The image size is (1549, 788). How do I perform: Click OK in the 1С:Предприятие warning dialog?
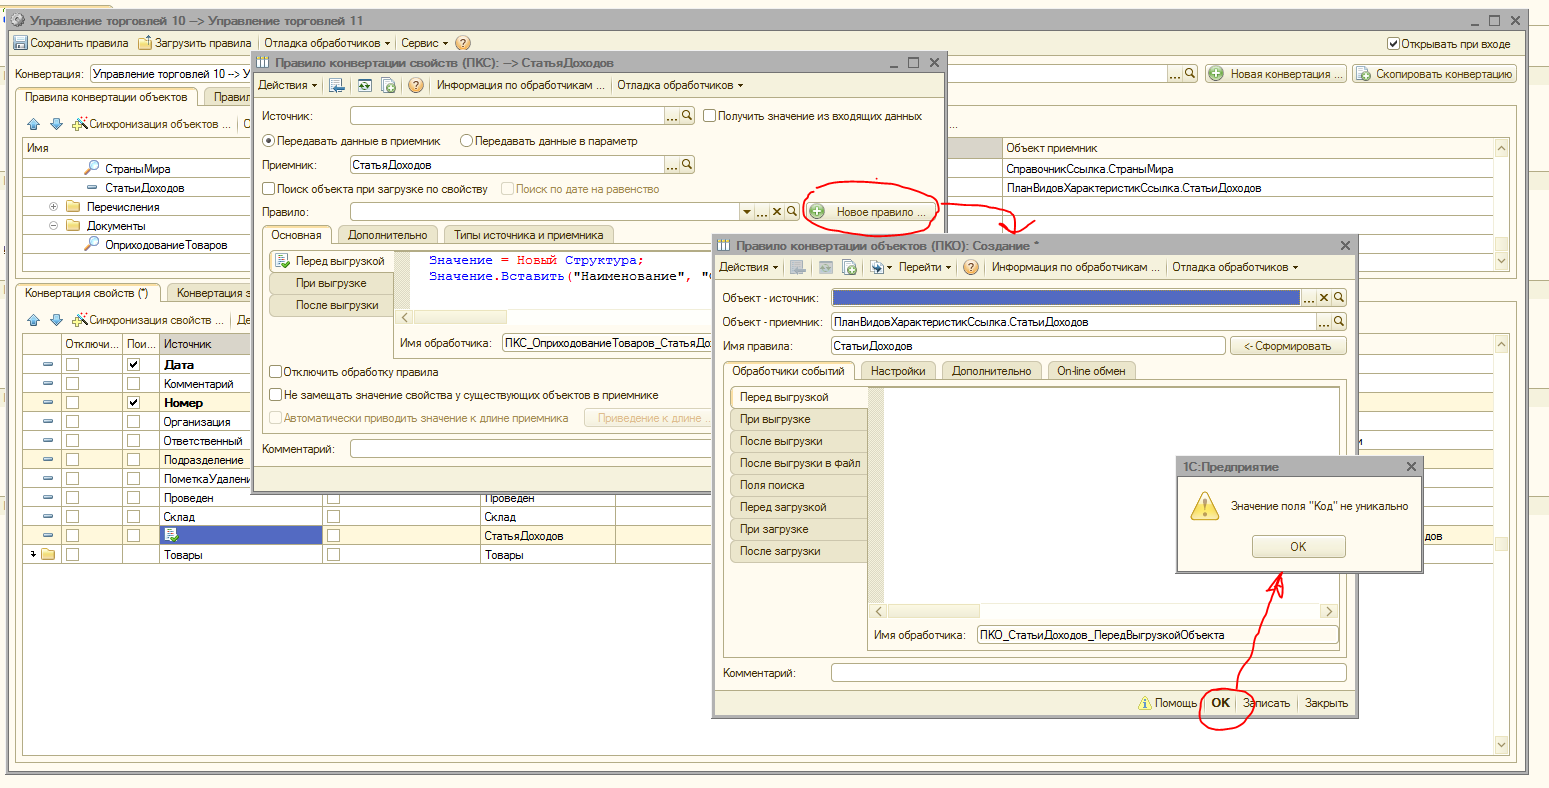tap(1297, 547)
